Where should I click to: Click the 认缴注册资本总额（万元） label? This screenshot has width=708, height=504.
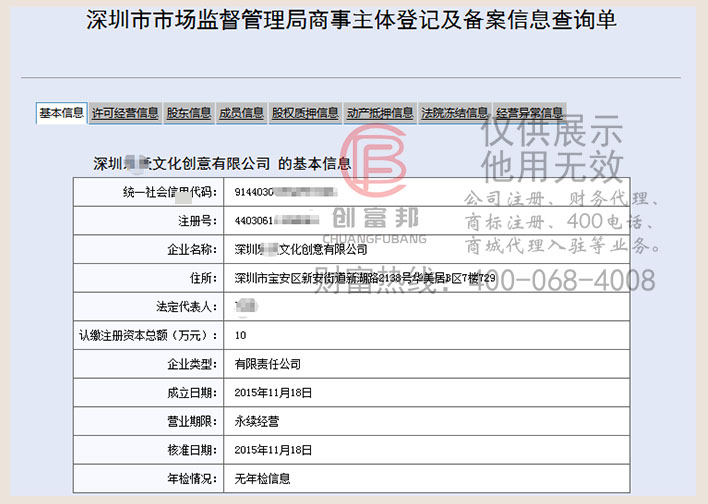pos(148,336)
